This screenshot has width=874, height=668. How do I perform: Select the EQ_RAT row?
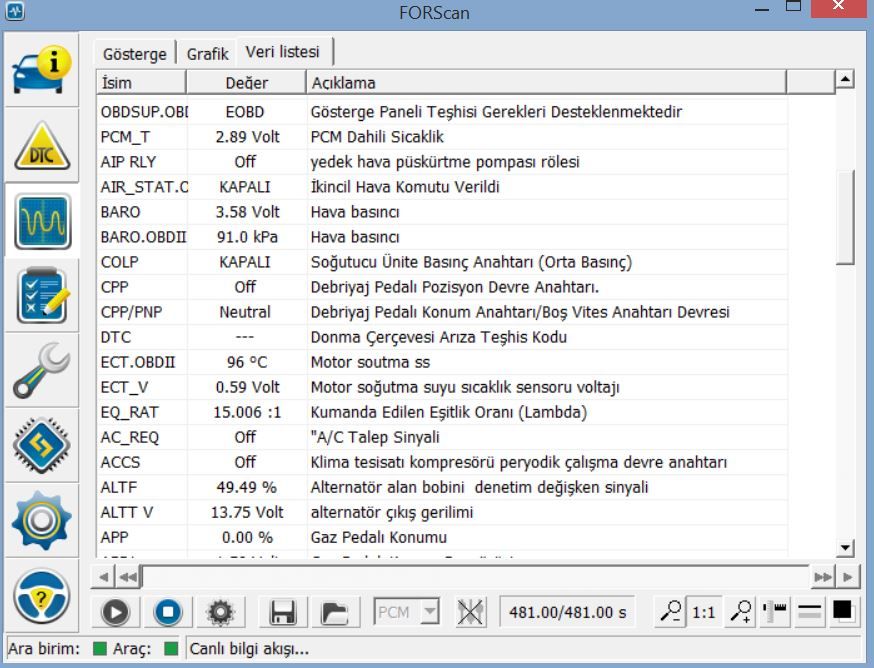coord(442,412)
